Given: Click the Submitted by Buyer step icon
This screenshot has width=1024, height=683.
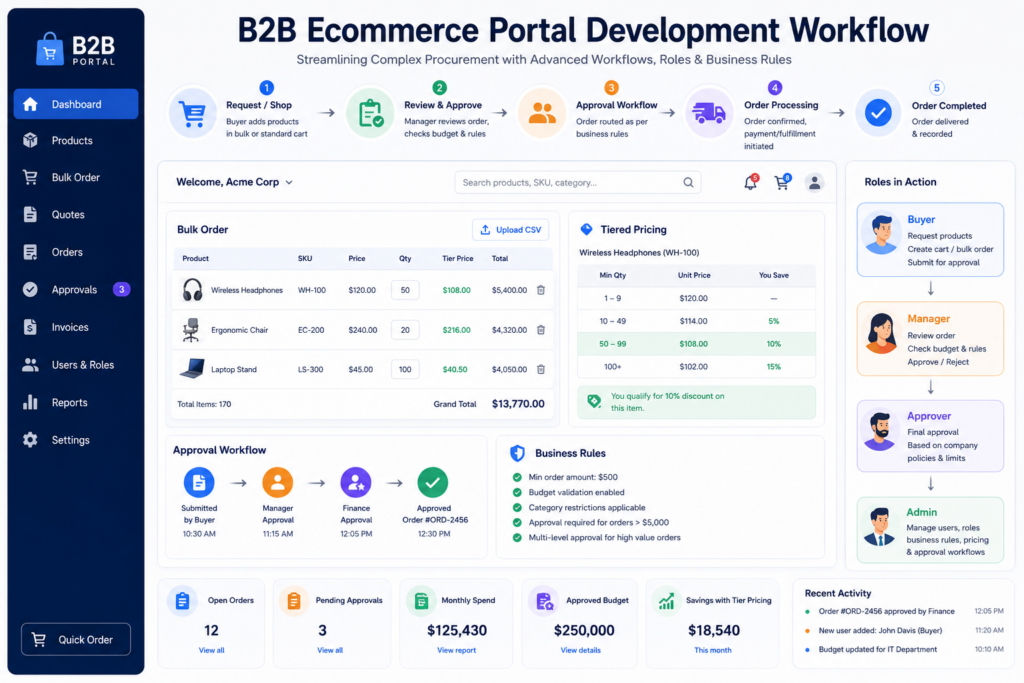Looking at the screenshot, I should tap(199, 483).
